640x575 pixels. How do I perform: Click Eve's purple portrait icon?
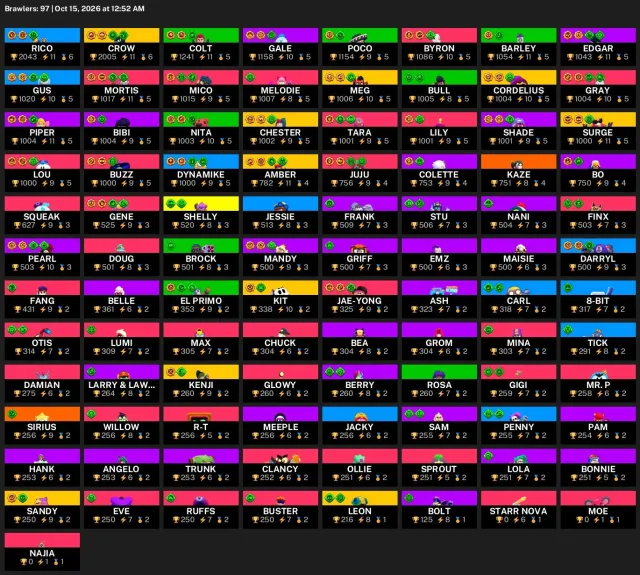pyautogui.click(x=122, y=501)
